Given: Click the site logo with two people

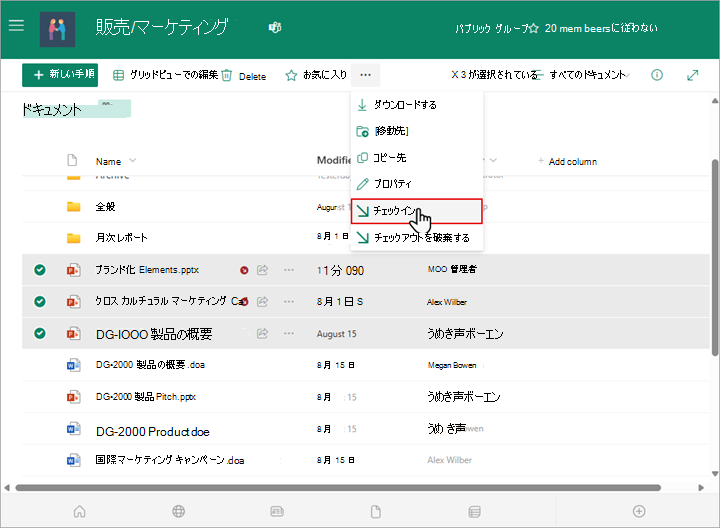Looking at the screenshot, I should [x=57, y=29].
